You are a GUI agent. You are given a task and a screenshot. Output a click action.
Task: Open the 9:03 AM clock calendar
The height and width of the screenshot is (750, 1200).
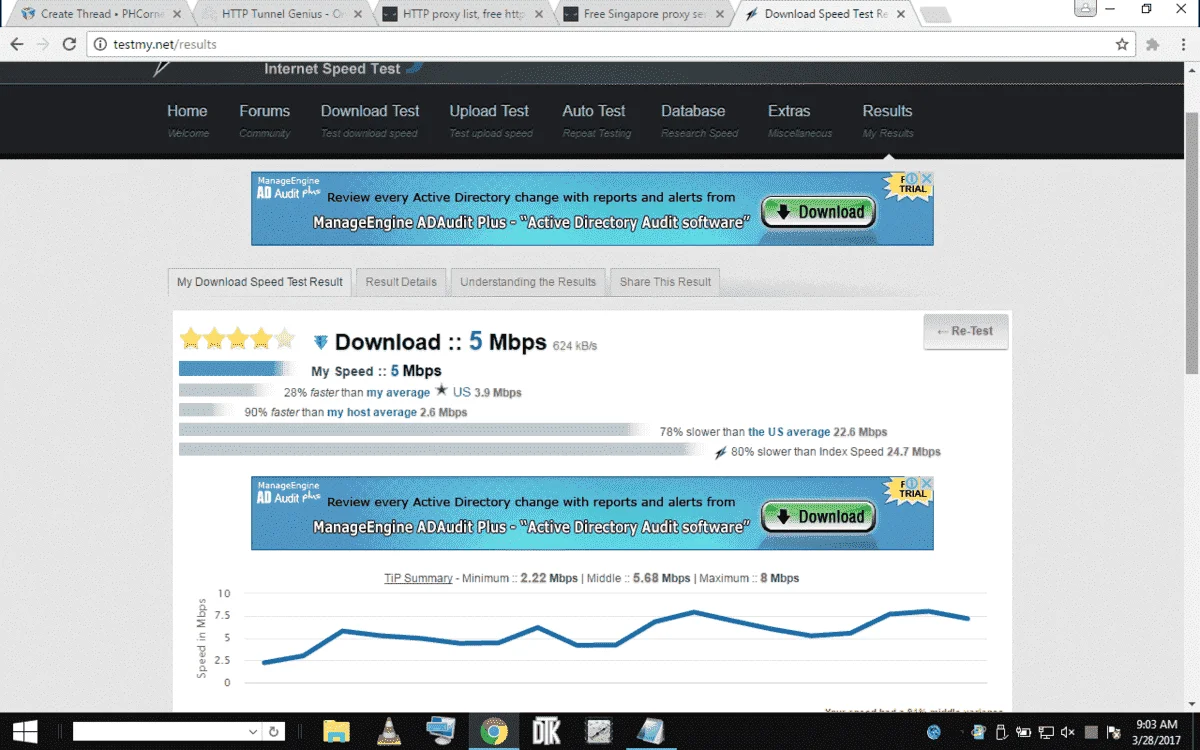click(1157, 732)
